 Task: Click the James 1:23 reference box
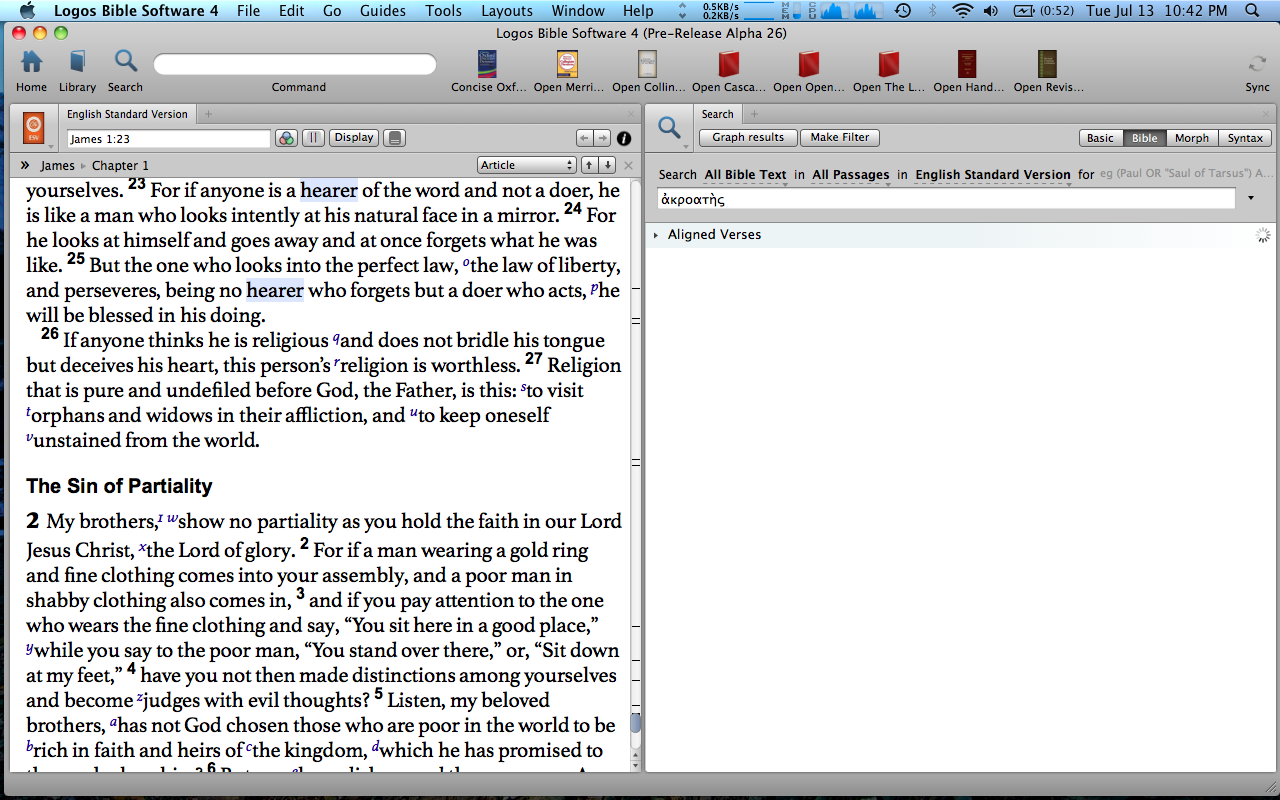(168, 139)
